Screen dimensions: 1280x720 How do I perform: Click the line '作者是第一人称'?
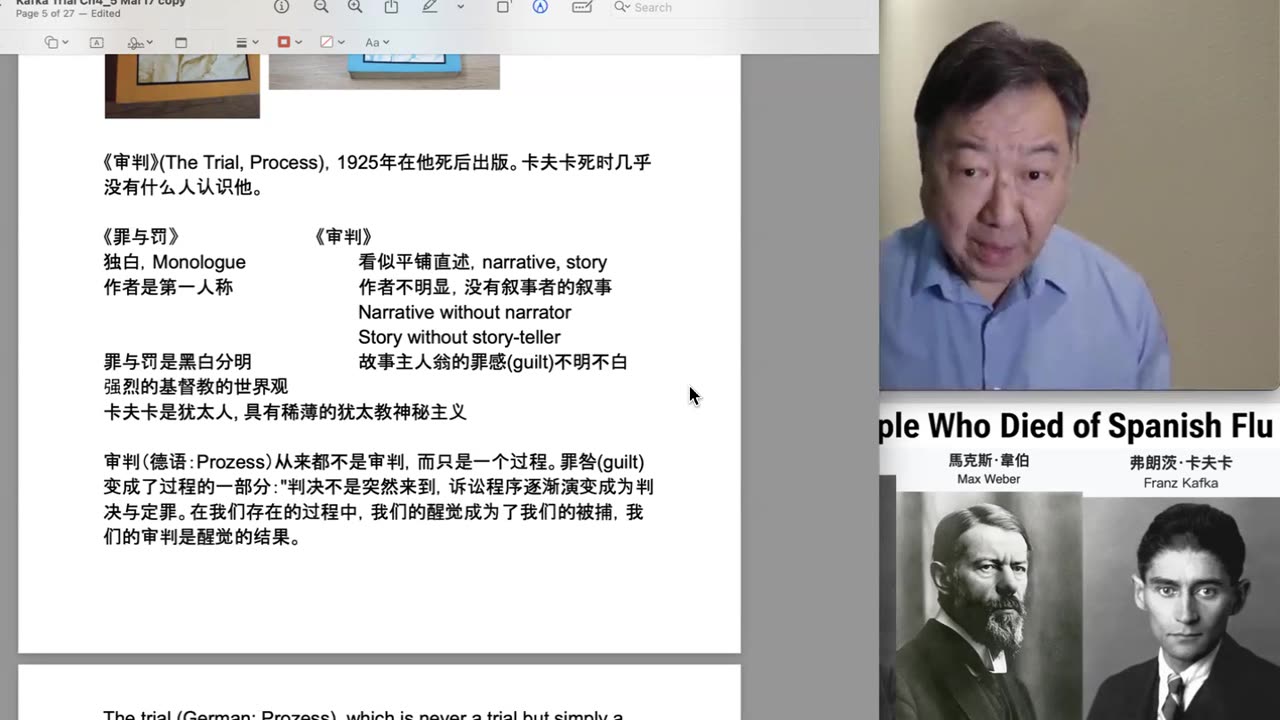(168, 287)
